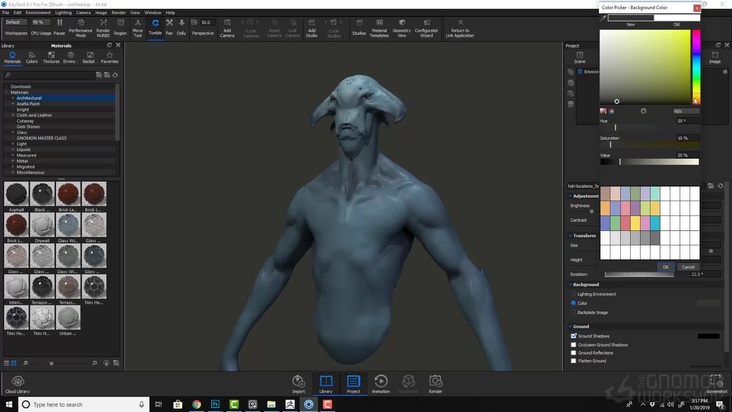Switch to the Textures library tab
Viewport: 732px width, 412px height.
click(50, 57)
